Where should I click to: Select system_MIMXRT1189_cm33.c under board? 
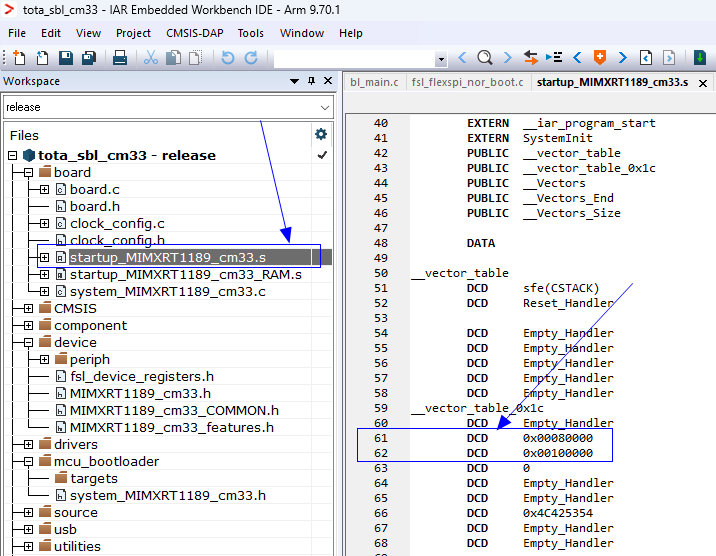[167, 292]
